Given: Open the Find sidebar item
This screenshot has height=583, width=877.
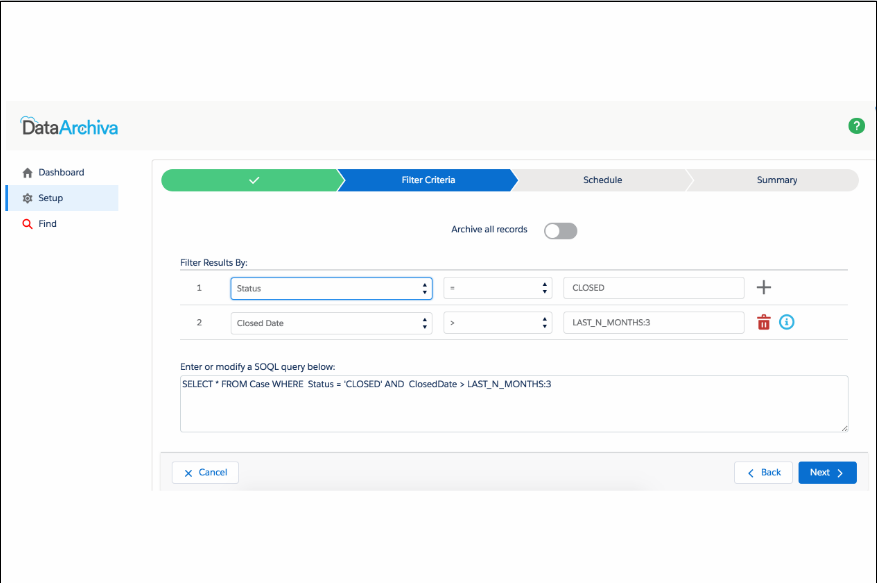Looking at the screenshot, I should [x=62, y=224].
